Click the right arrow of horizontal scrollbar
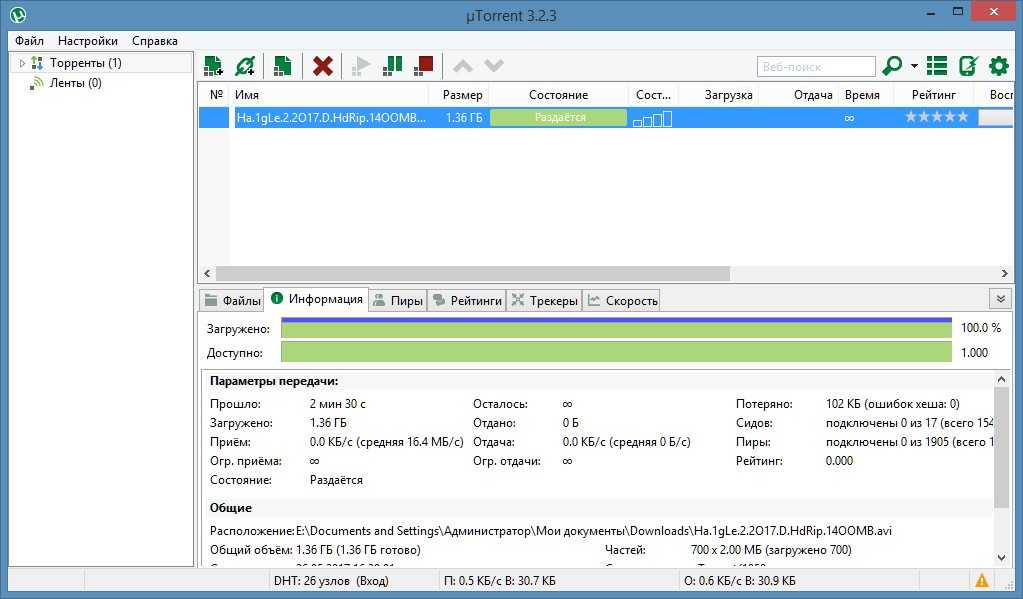The height and width of the screenshot is (599, 1023). (1004, 273)
